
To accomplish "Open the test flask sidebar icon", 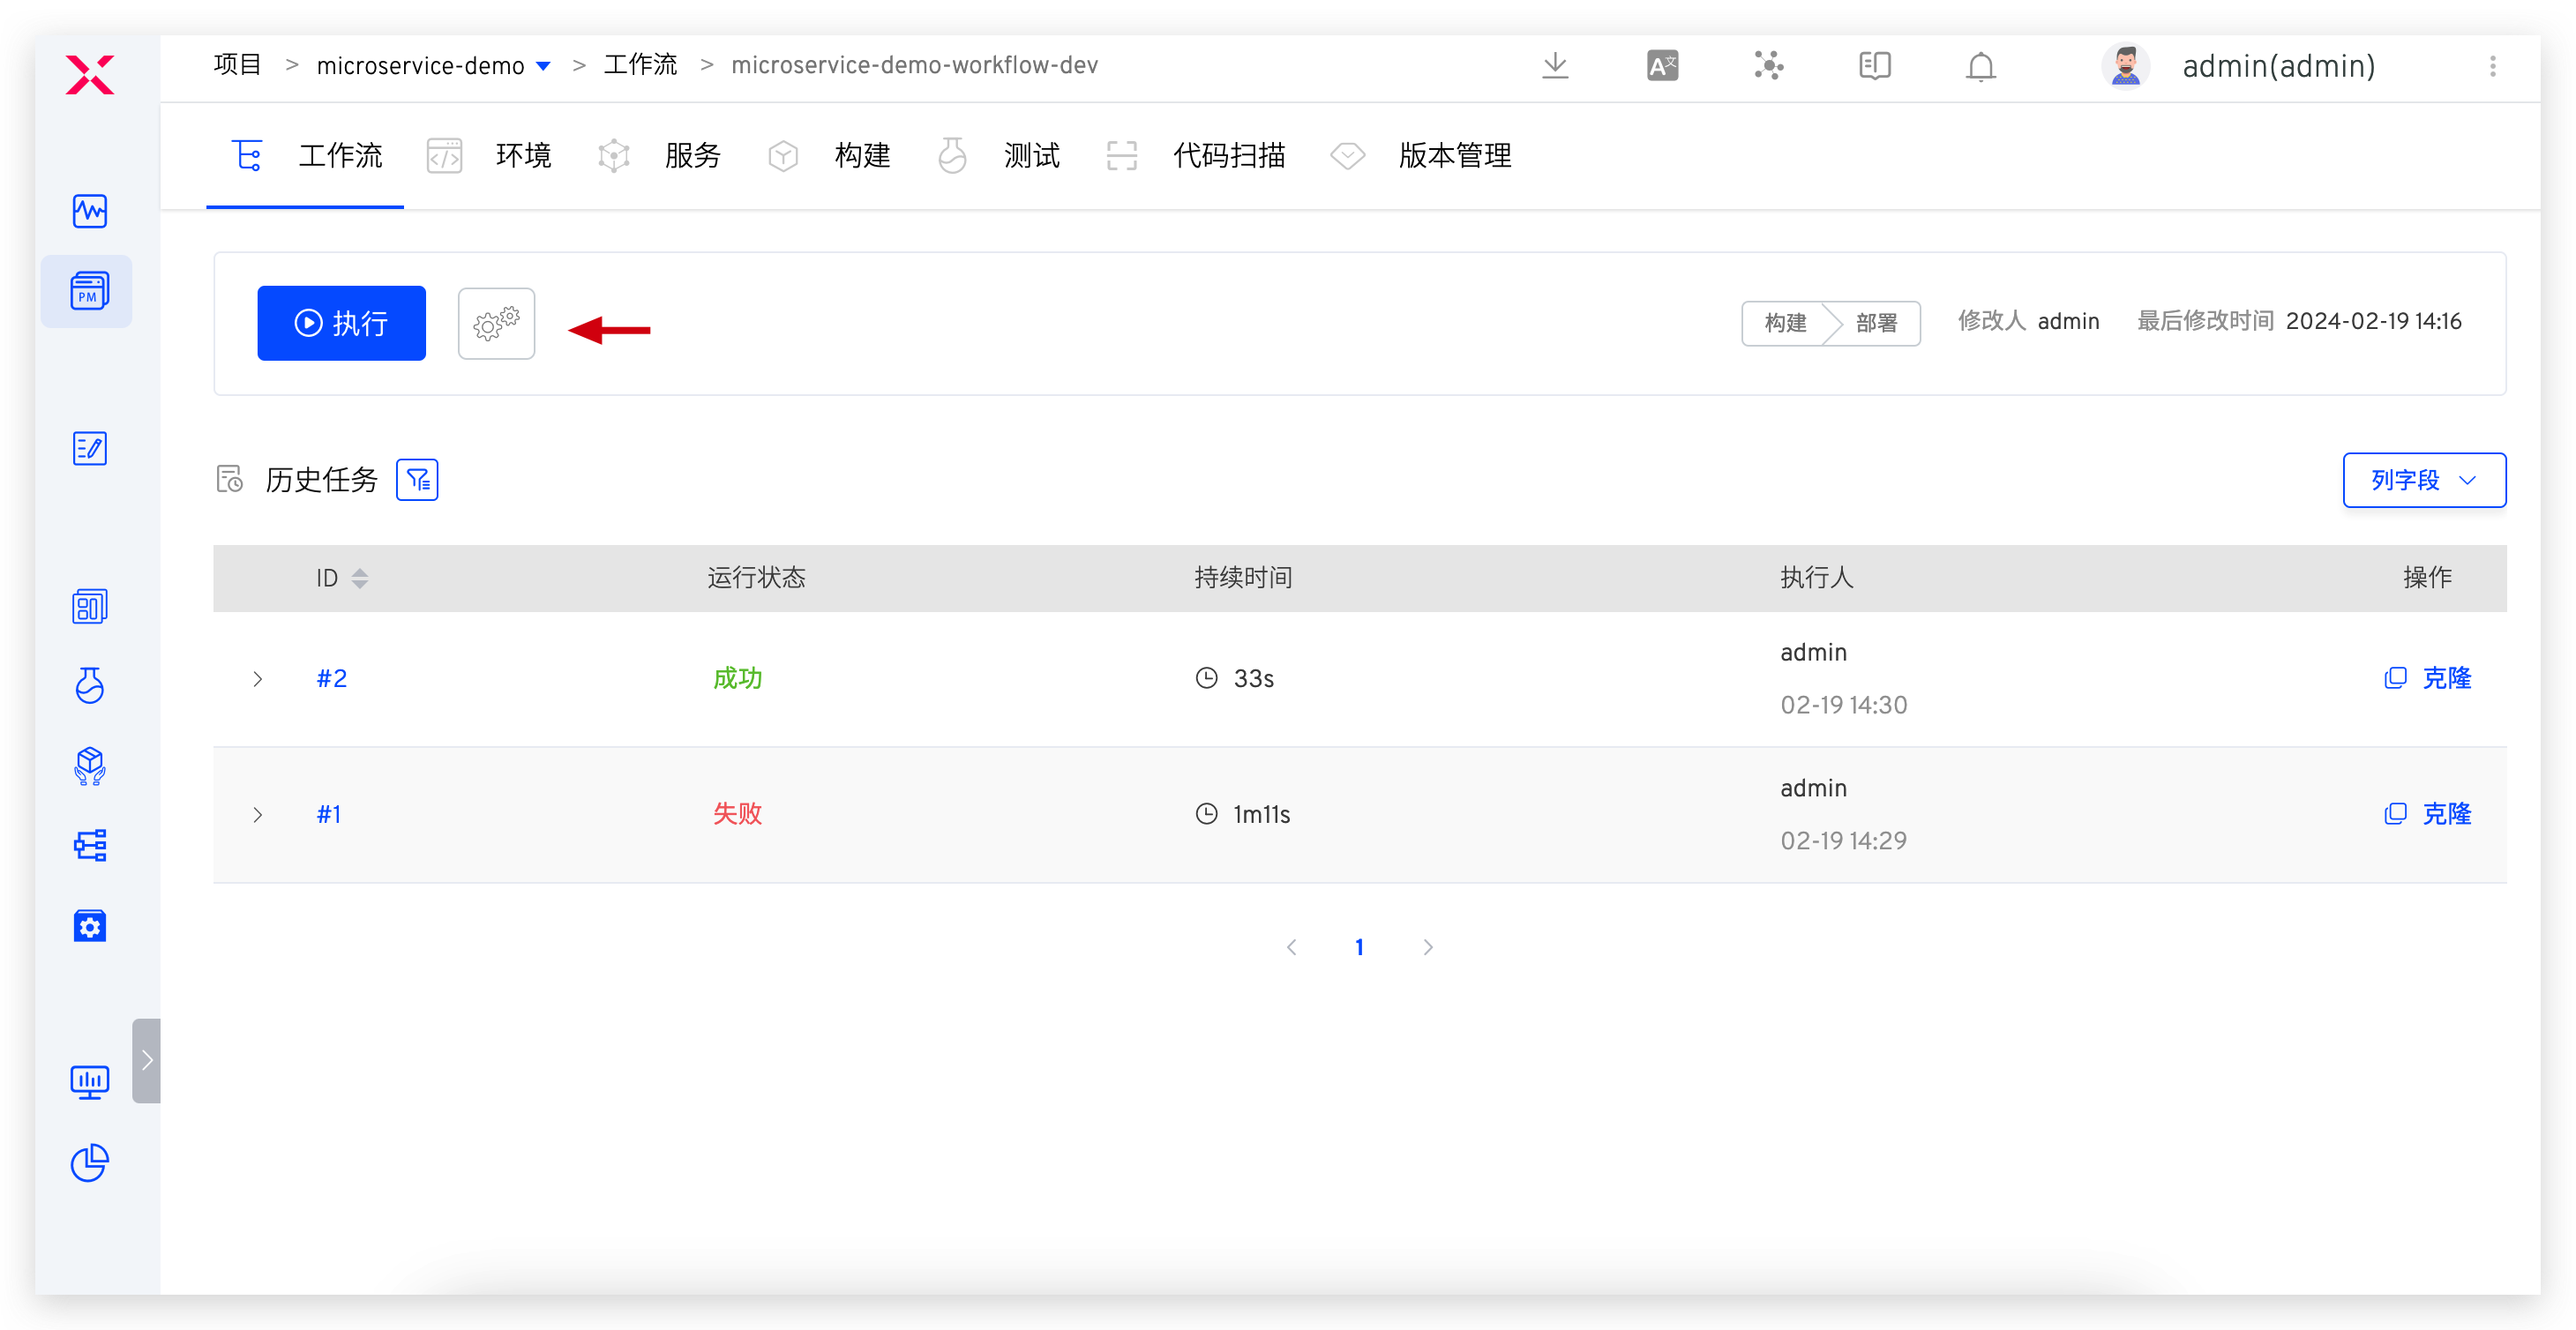I will pos(90,686).
